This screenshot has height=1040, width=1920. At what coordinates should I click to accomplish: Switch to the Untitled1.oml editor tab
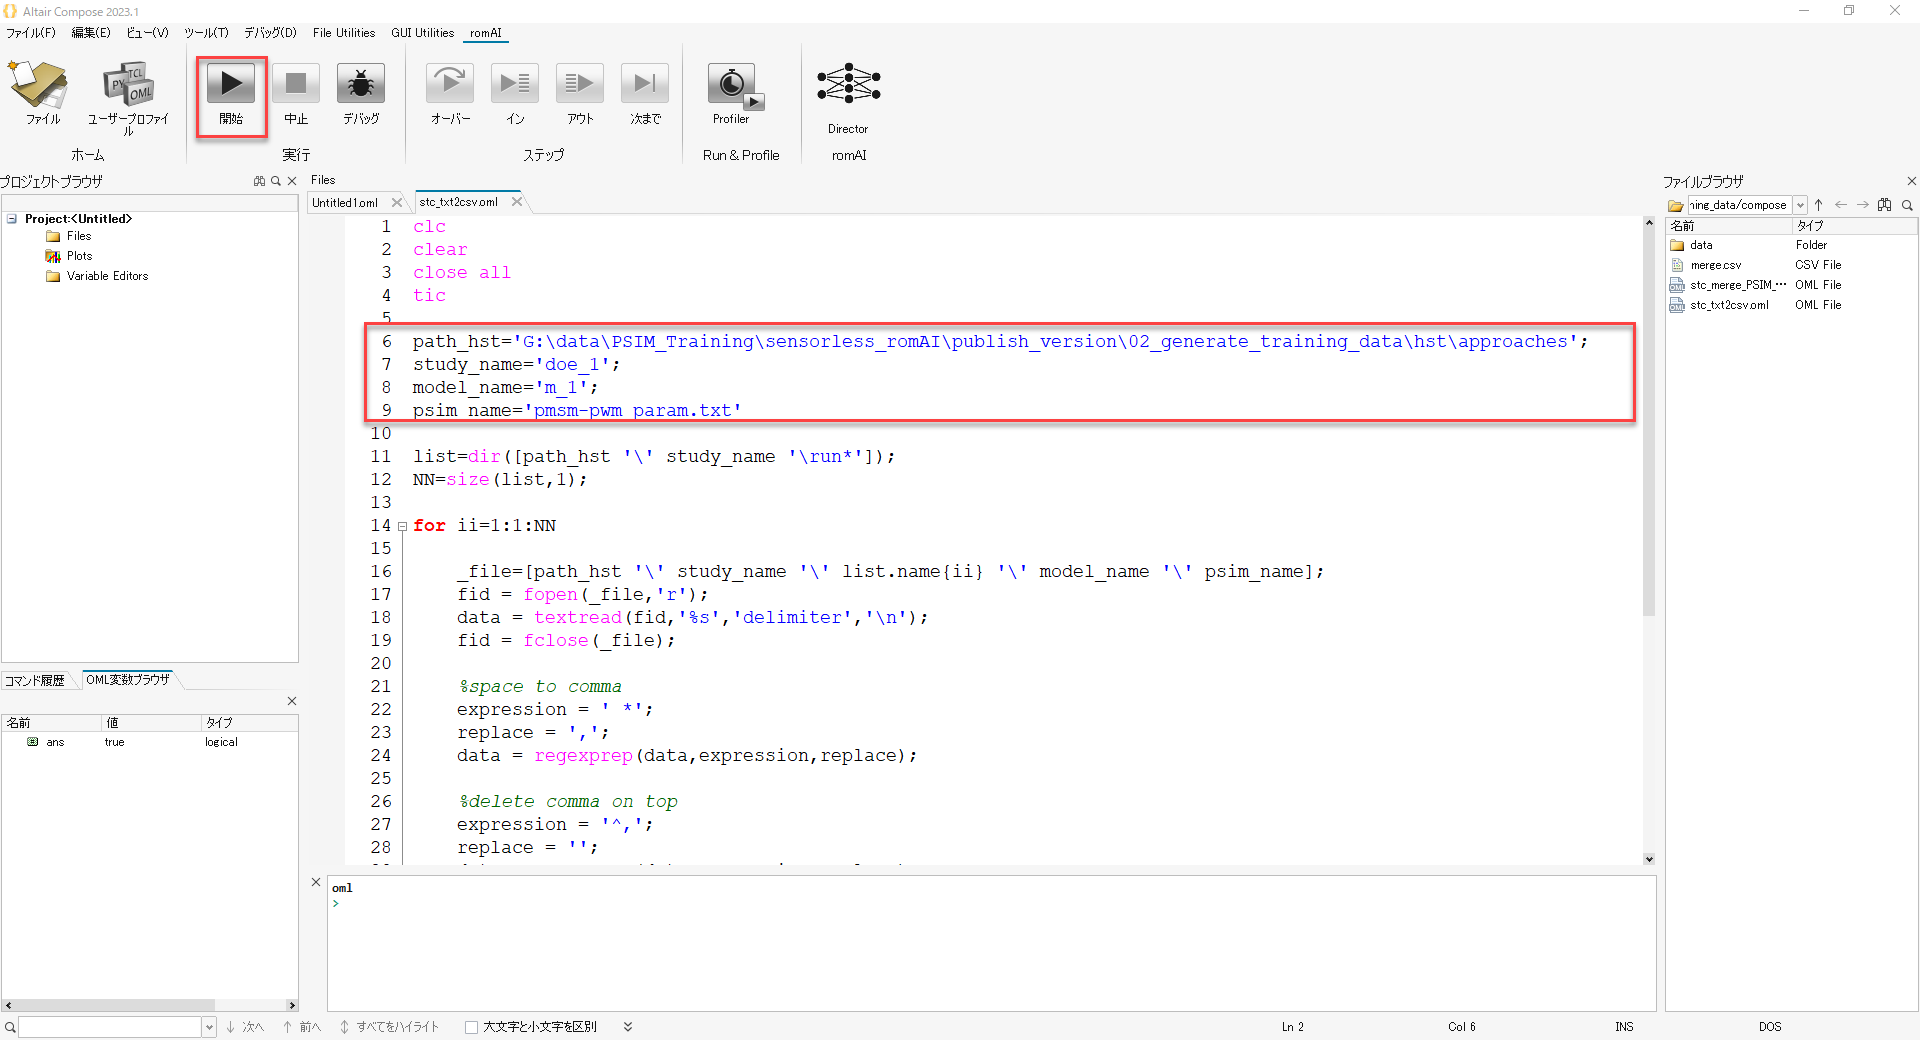tap(345, 202)
